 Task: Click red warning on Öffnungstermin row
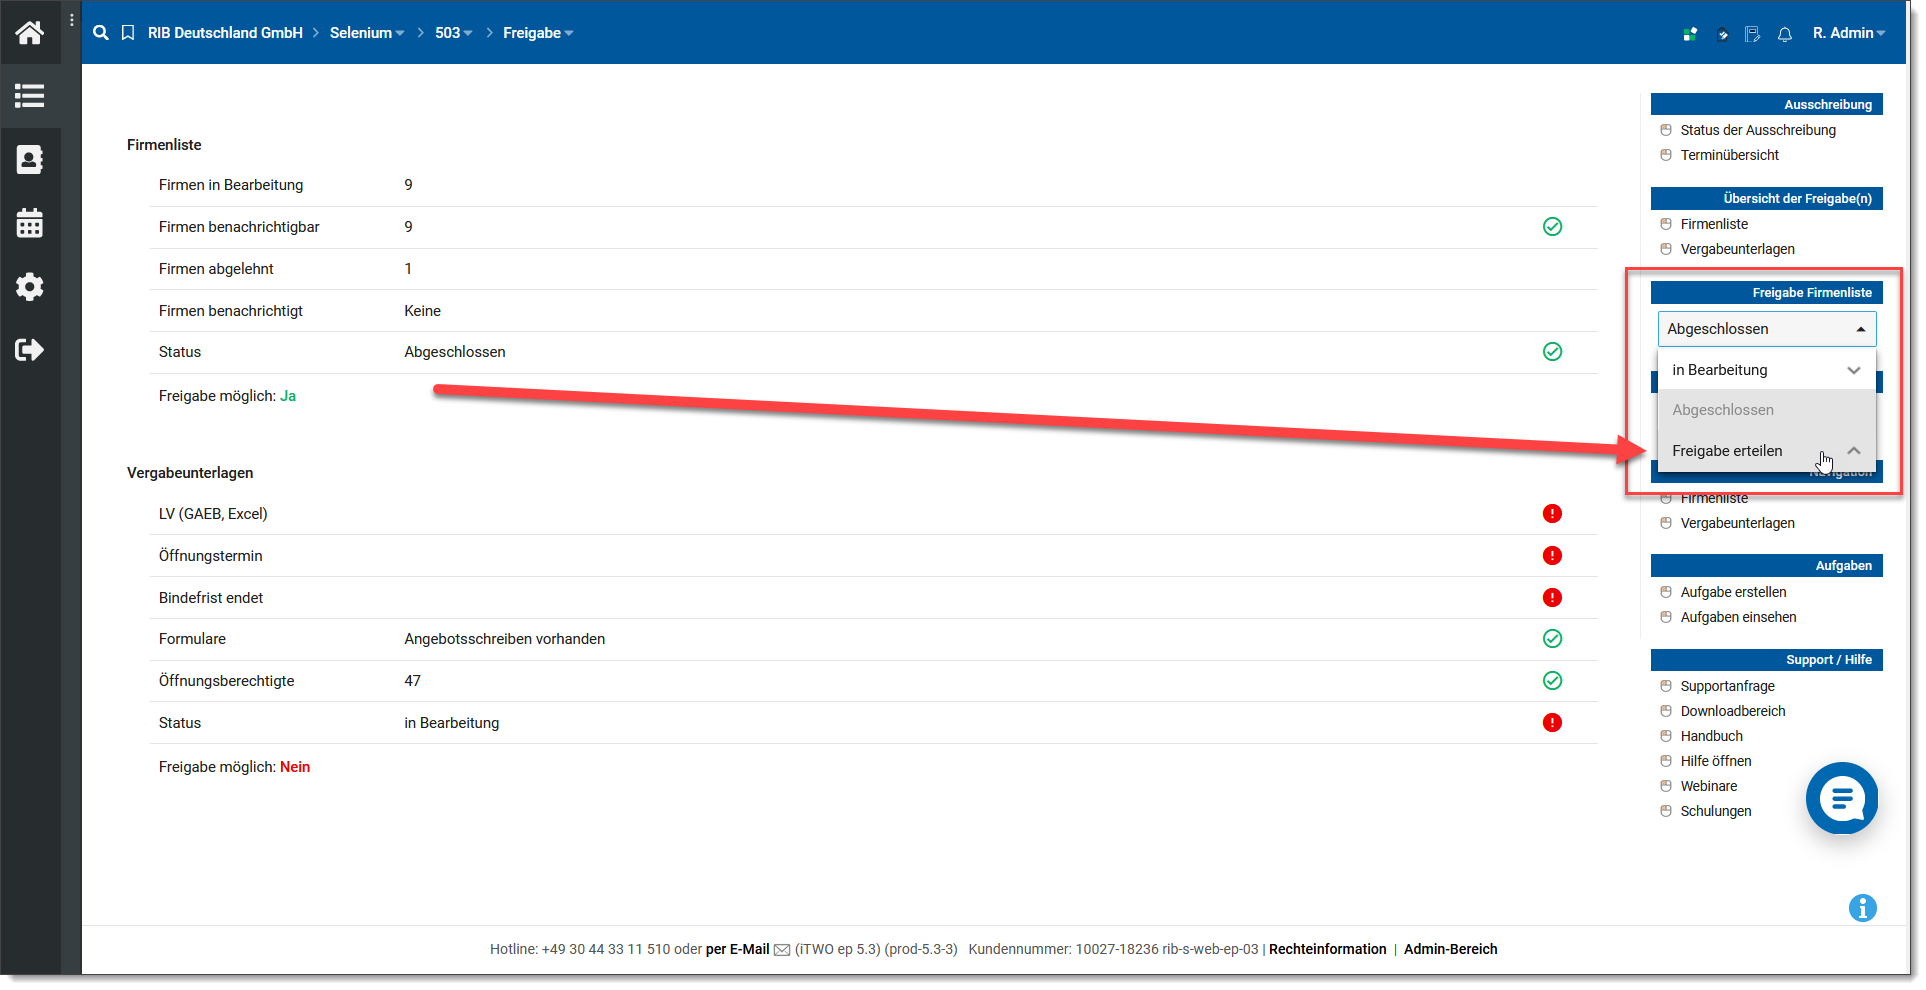coord(1552,556)
